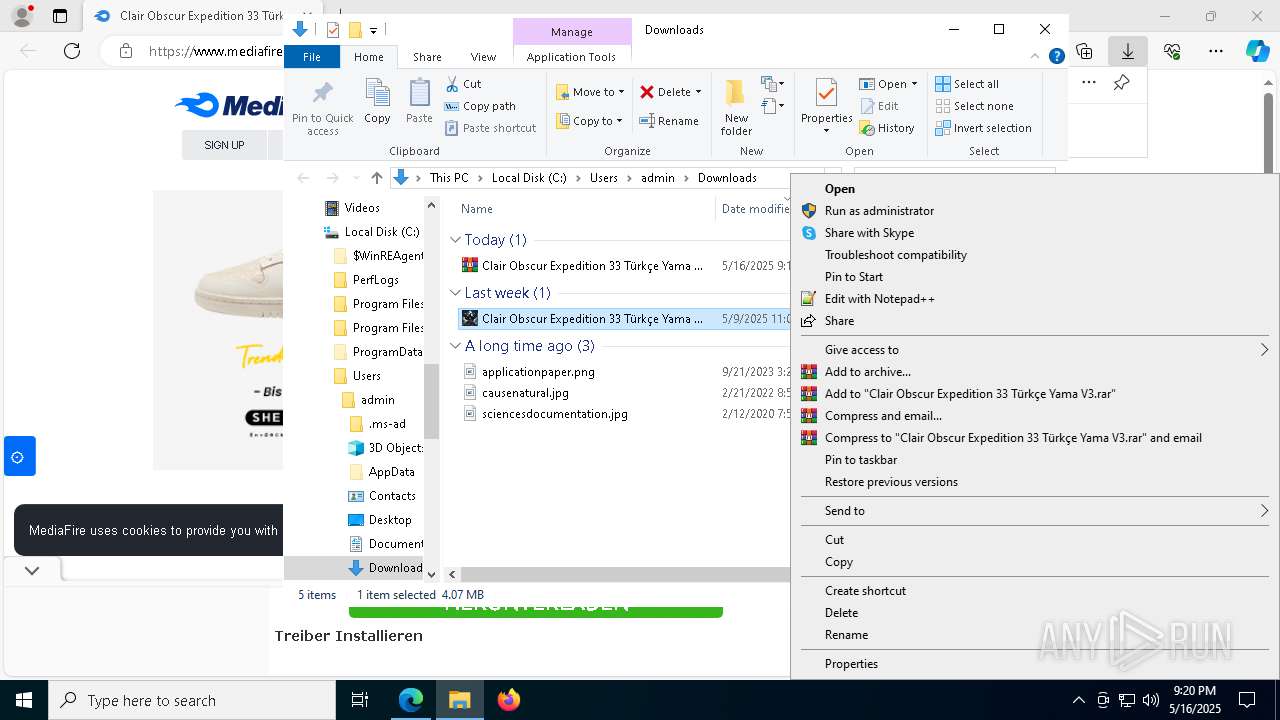
Task: Choose Pin to taskbar
Action: pos(1035,460)
